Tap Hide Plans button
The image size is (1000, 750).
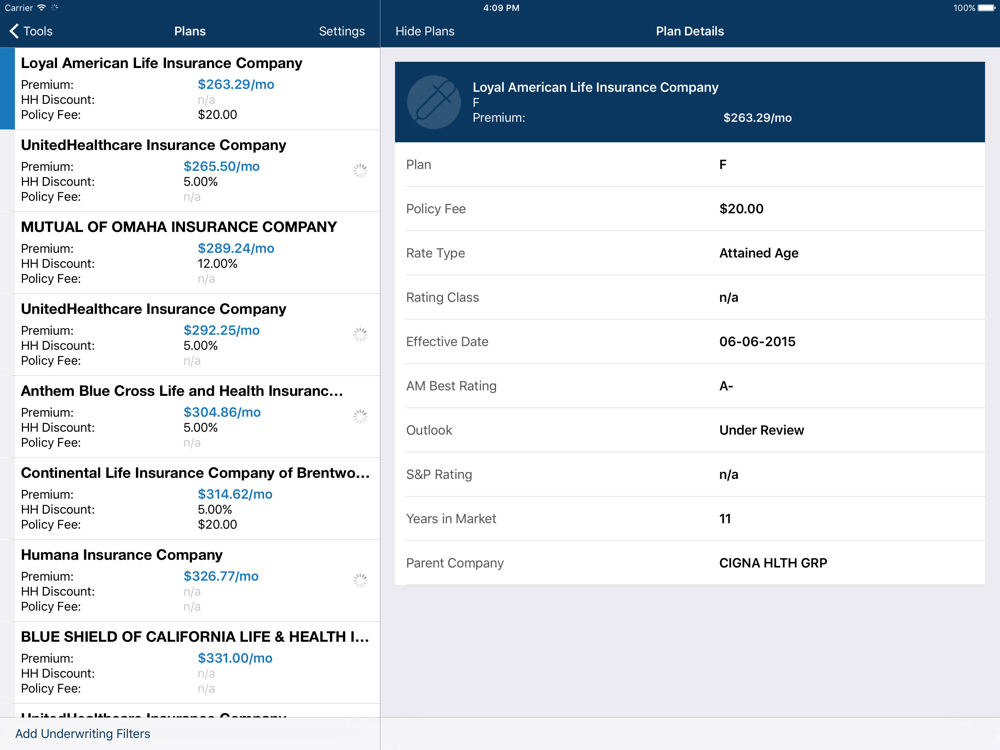pos(425,31)
